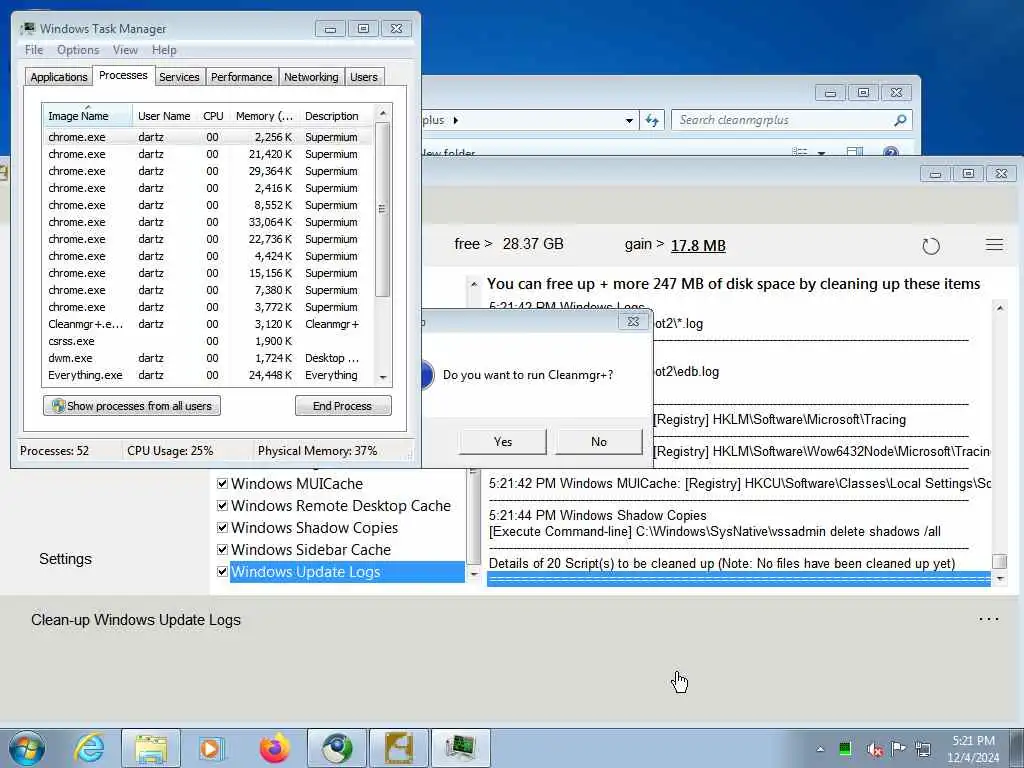Toggle the Windows Remote Desktop Cache checkbox
Screen dimensions: 1024x768
pos(222,505)
